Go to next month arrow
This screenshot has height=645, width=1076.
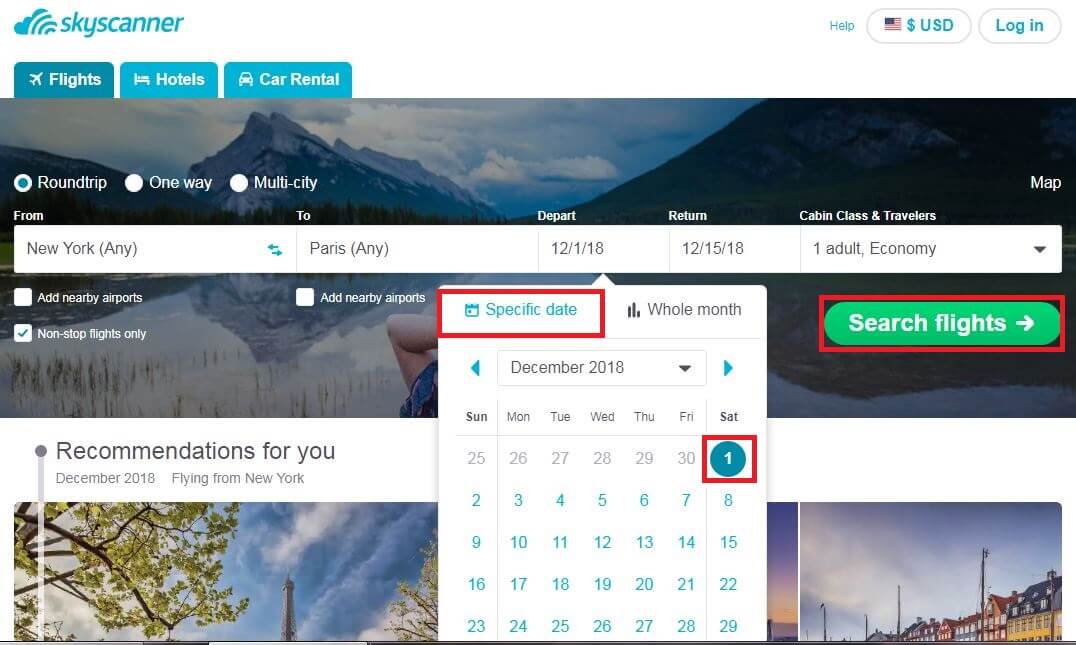tap(728, 368)
